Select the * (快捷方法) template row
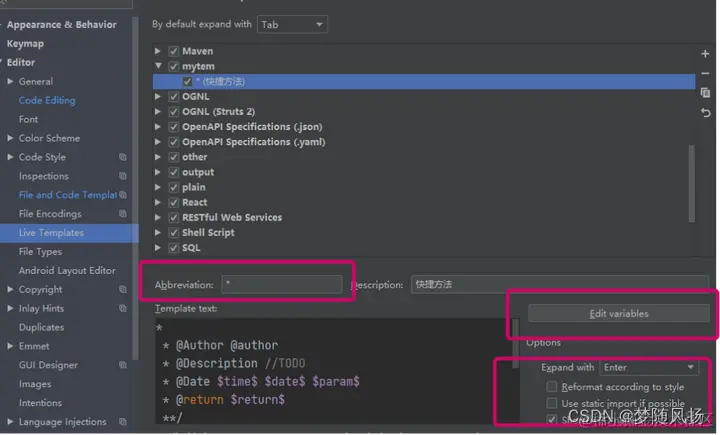 pyautogui.click(x=424, y=81)
